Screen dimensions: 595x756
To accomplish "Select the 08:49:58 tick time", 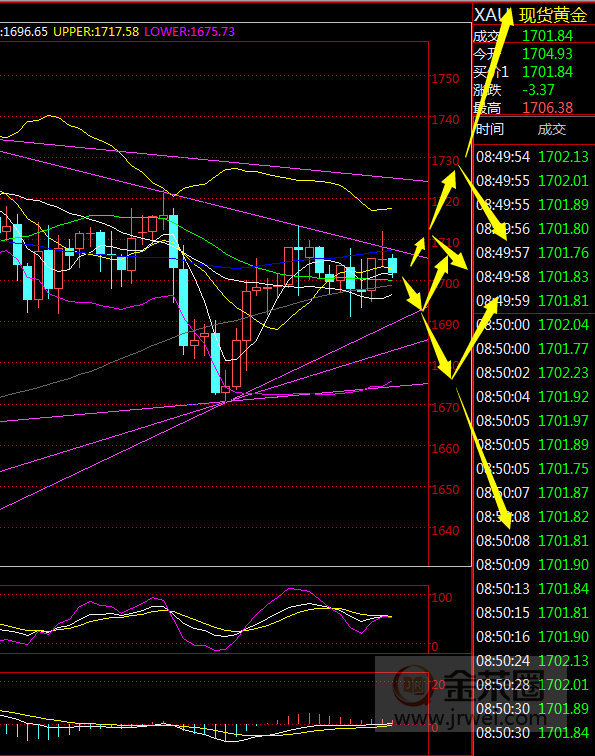I will pyautogui.click(x=503, y=277).
